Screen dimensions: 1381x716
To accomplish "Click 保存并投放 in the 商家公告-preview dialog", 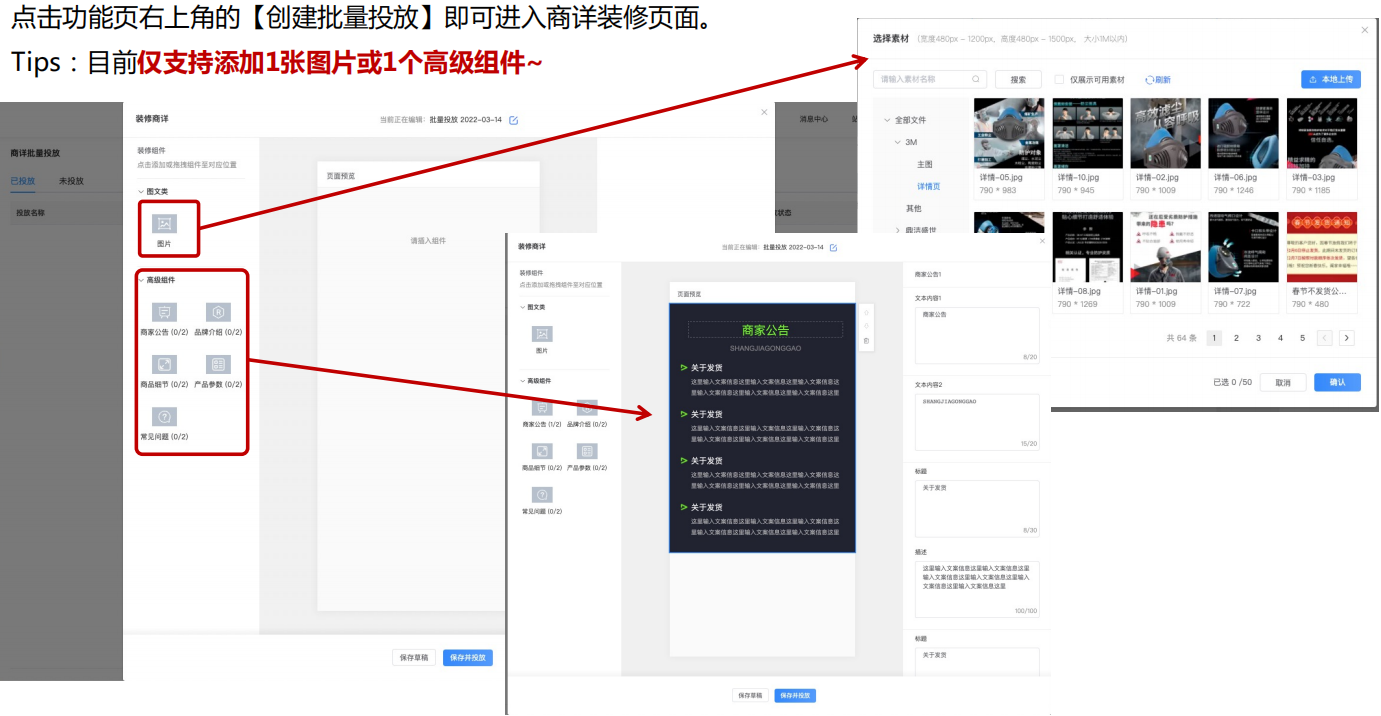I will click(795, 695).
